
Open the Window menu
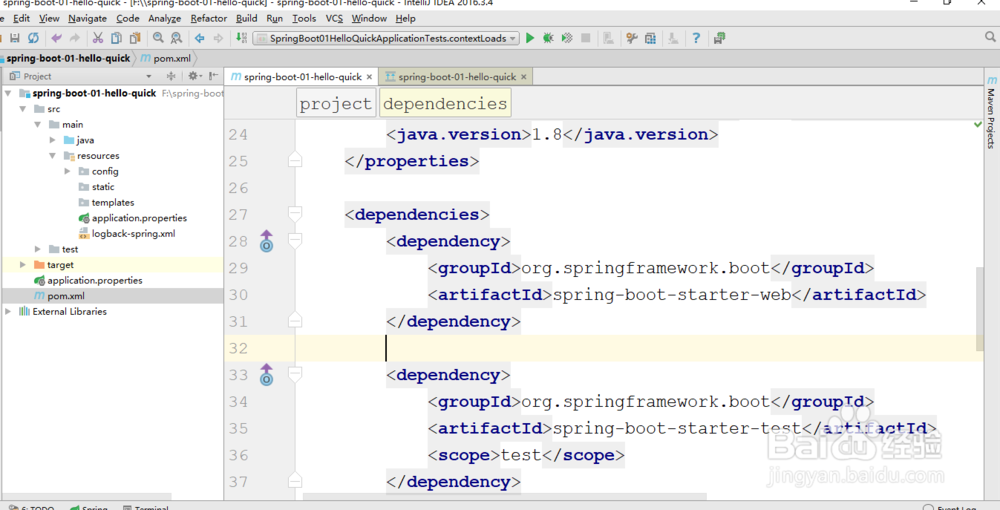[369, 18]
